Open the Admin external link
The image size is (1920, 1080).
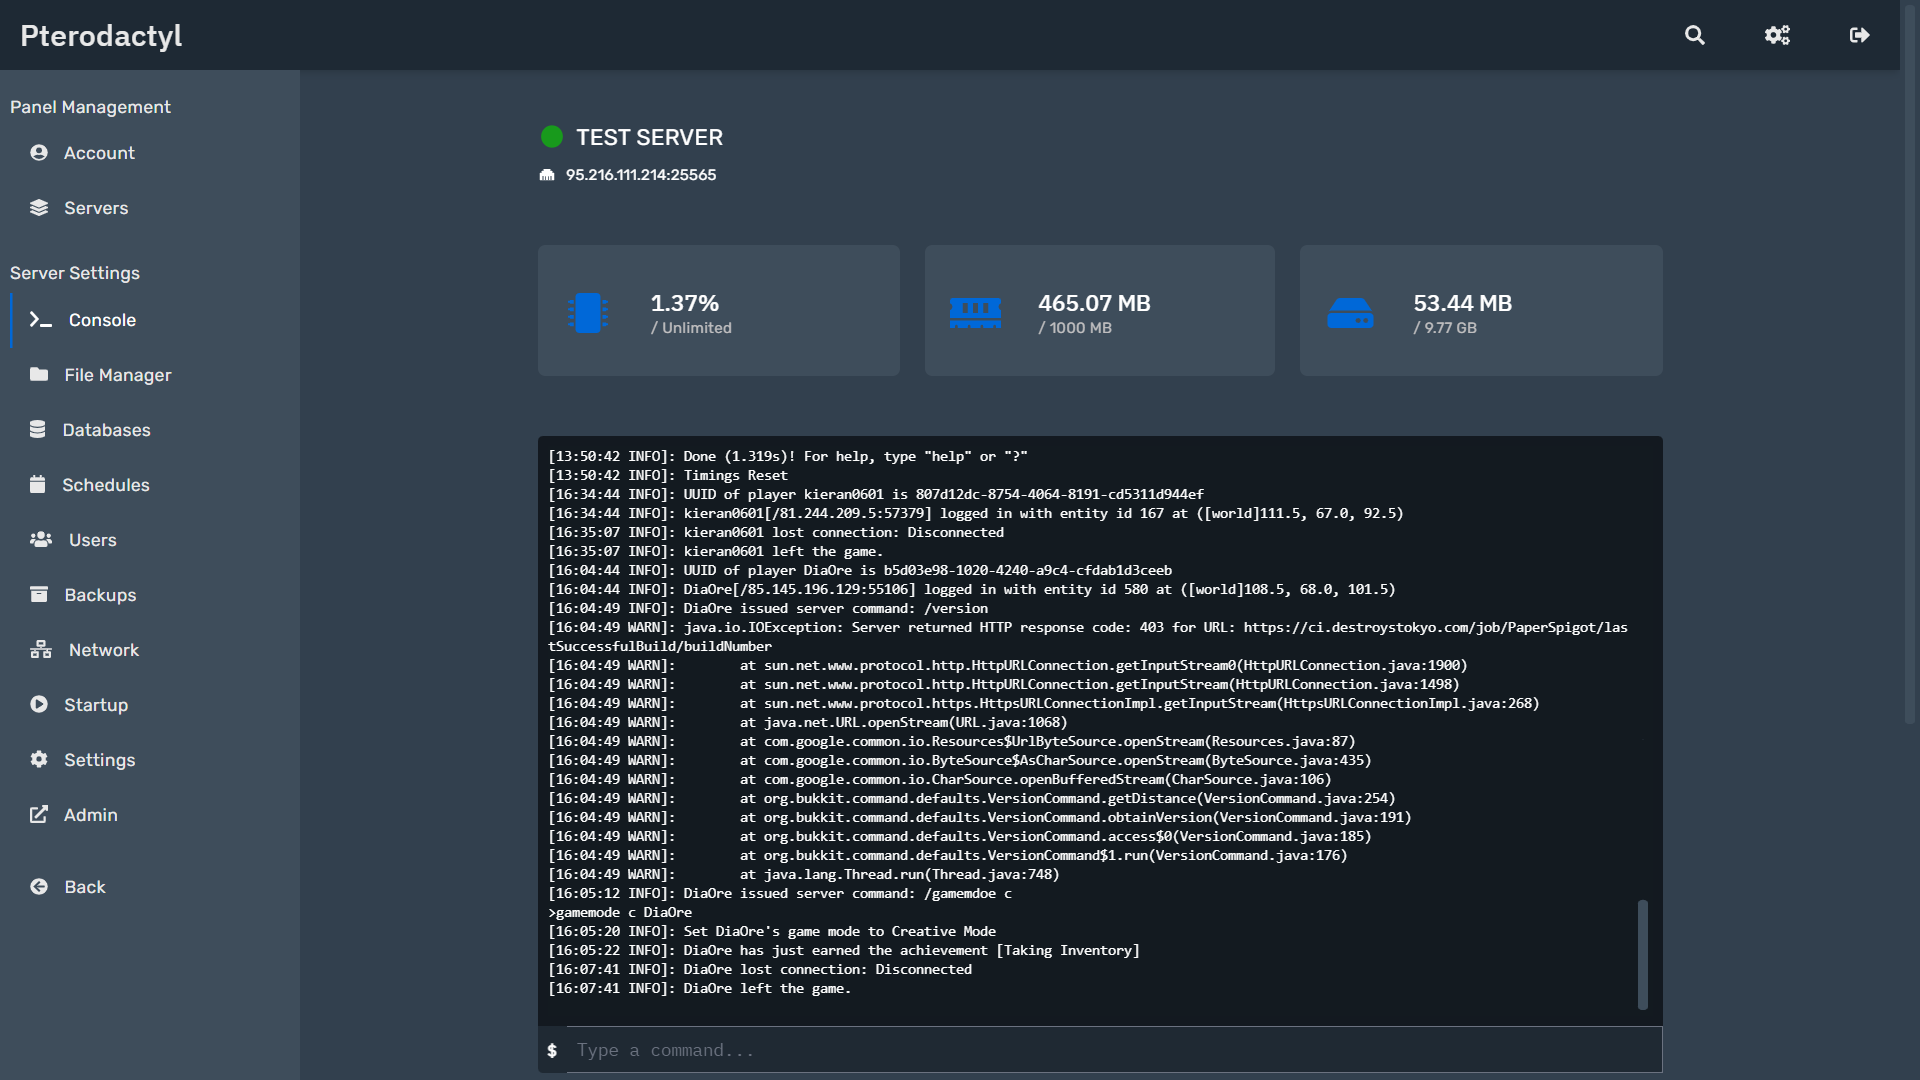pyautogui.click(x=90, y=815)
